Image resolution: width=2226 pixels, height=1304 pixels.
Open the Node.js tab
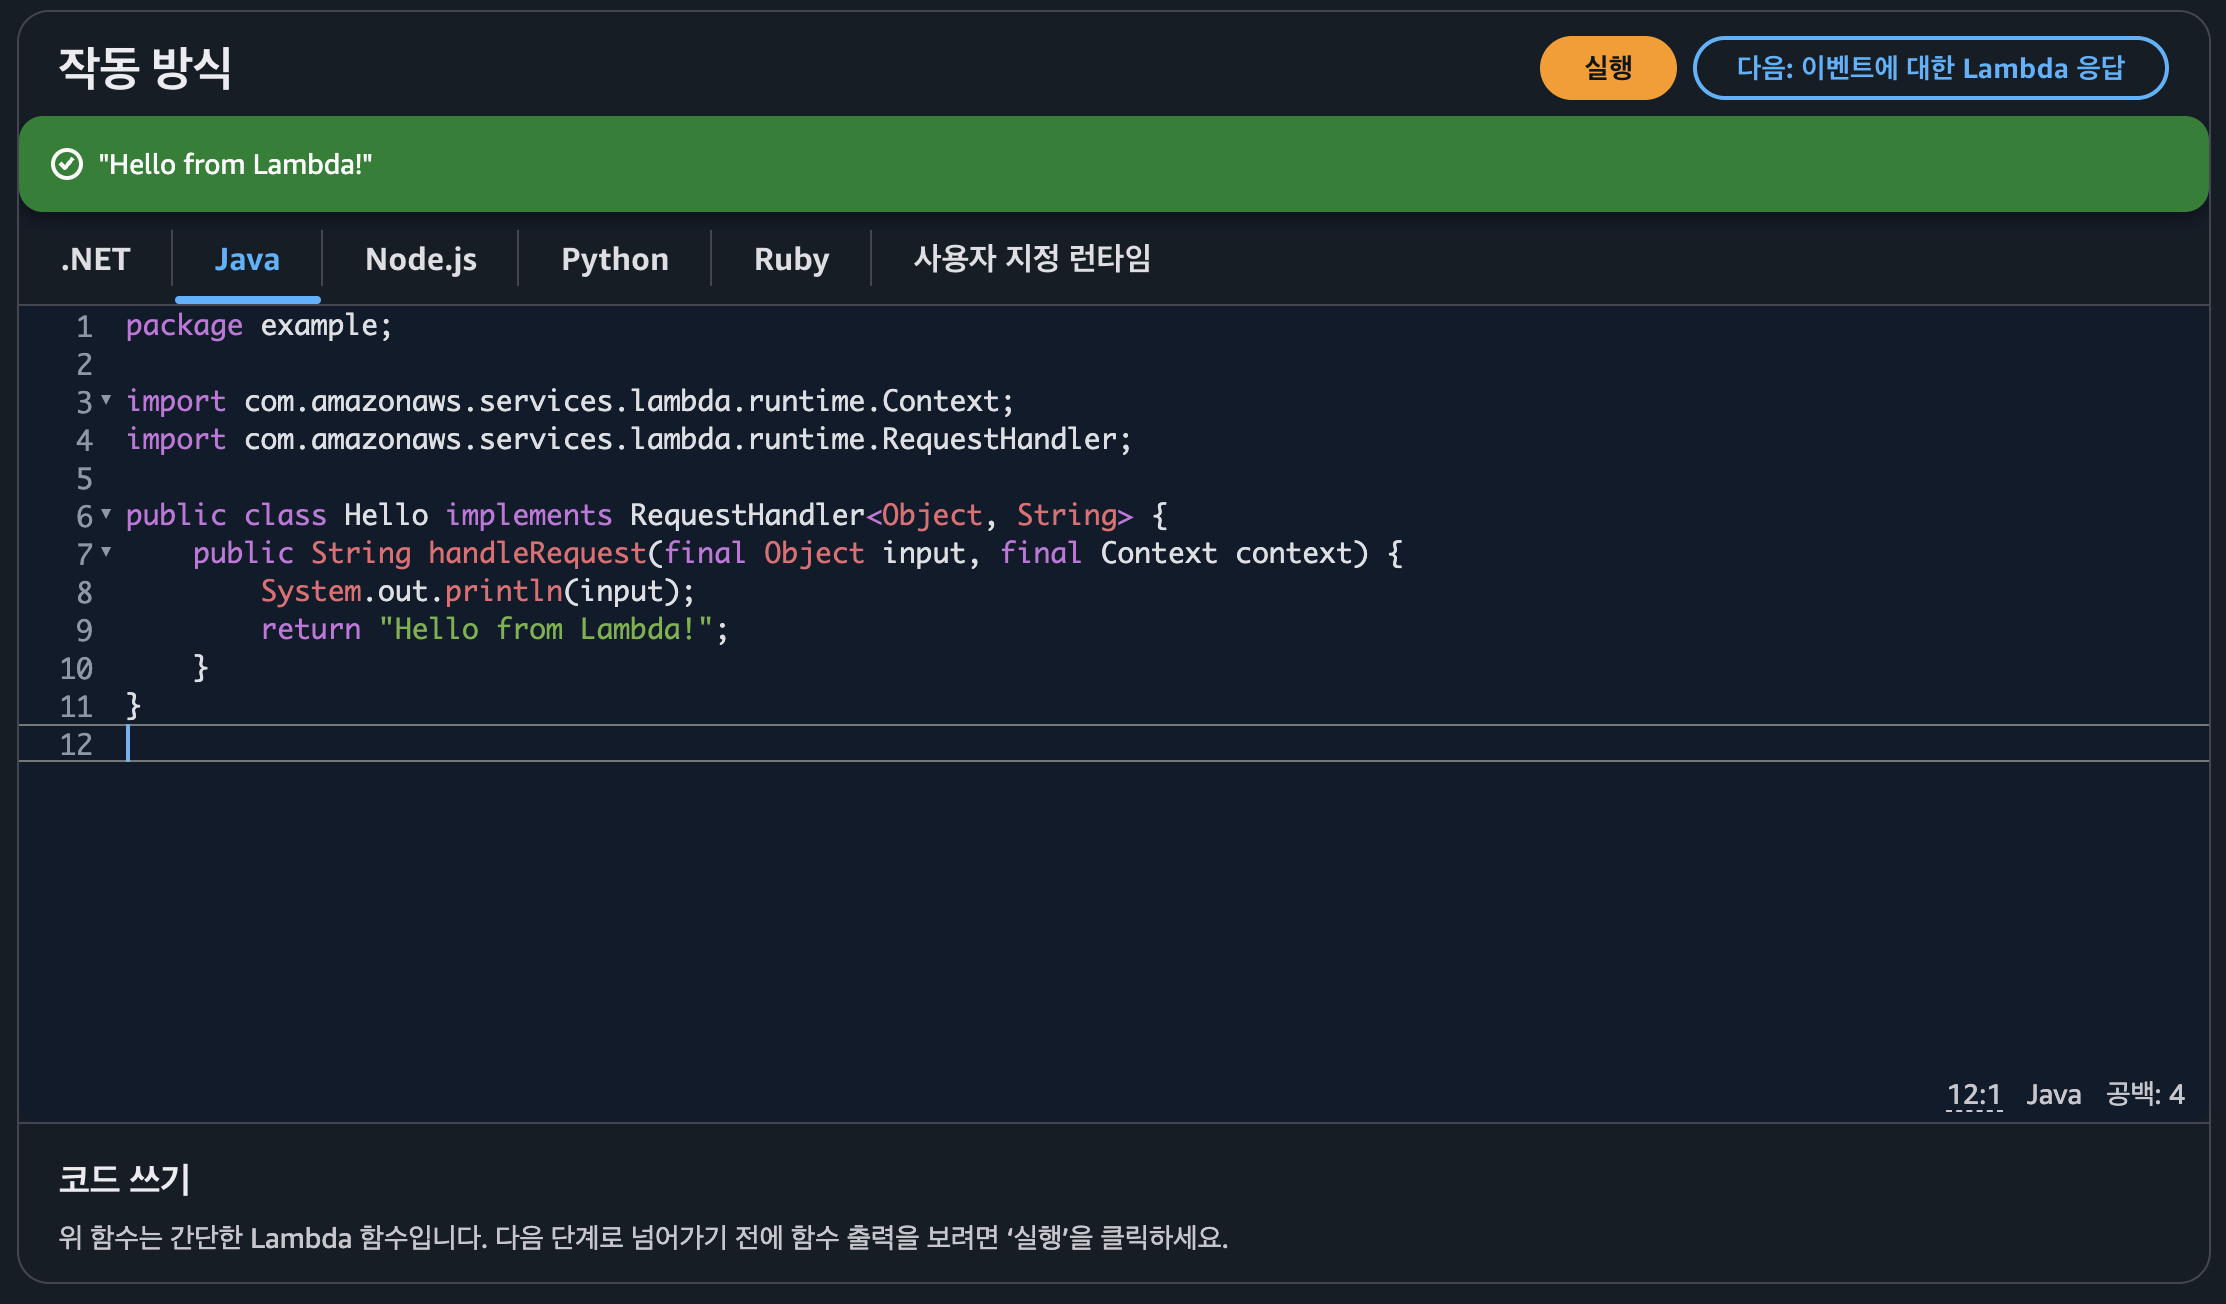point(420,259)
